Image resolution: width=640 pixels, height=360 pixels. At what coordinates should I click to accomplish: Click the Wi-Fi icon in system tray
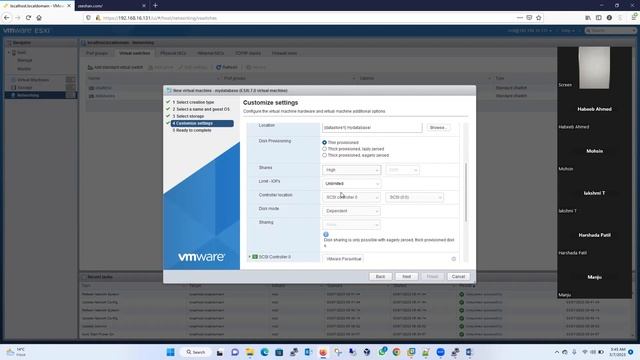[x=585, y=352]
